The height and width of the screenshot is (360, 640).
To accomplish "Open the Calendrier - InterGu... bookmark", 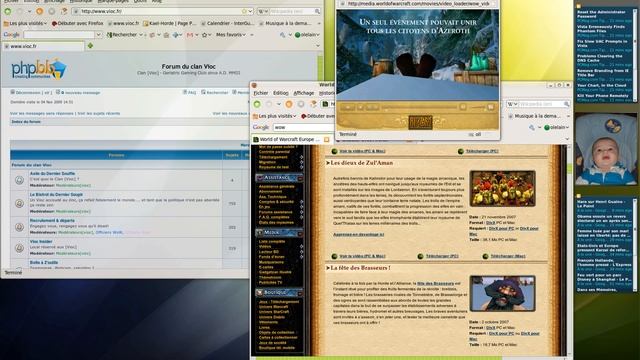I will [228, 24].
